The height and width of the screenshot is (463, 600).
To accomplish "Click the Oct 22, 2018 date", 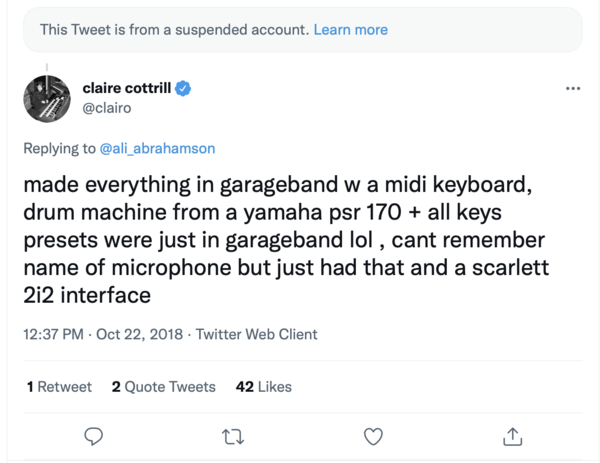I will pos(139,334).
